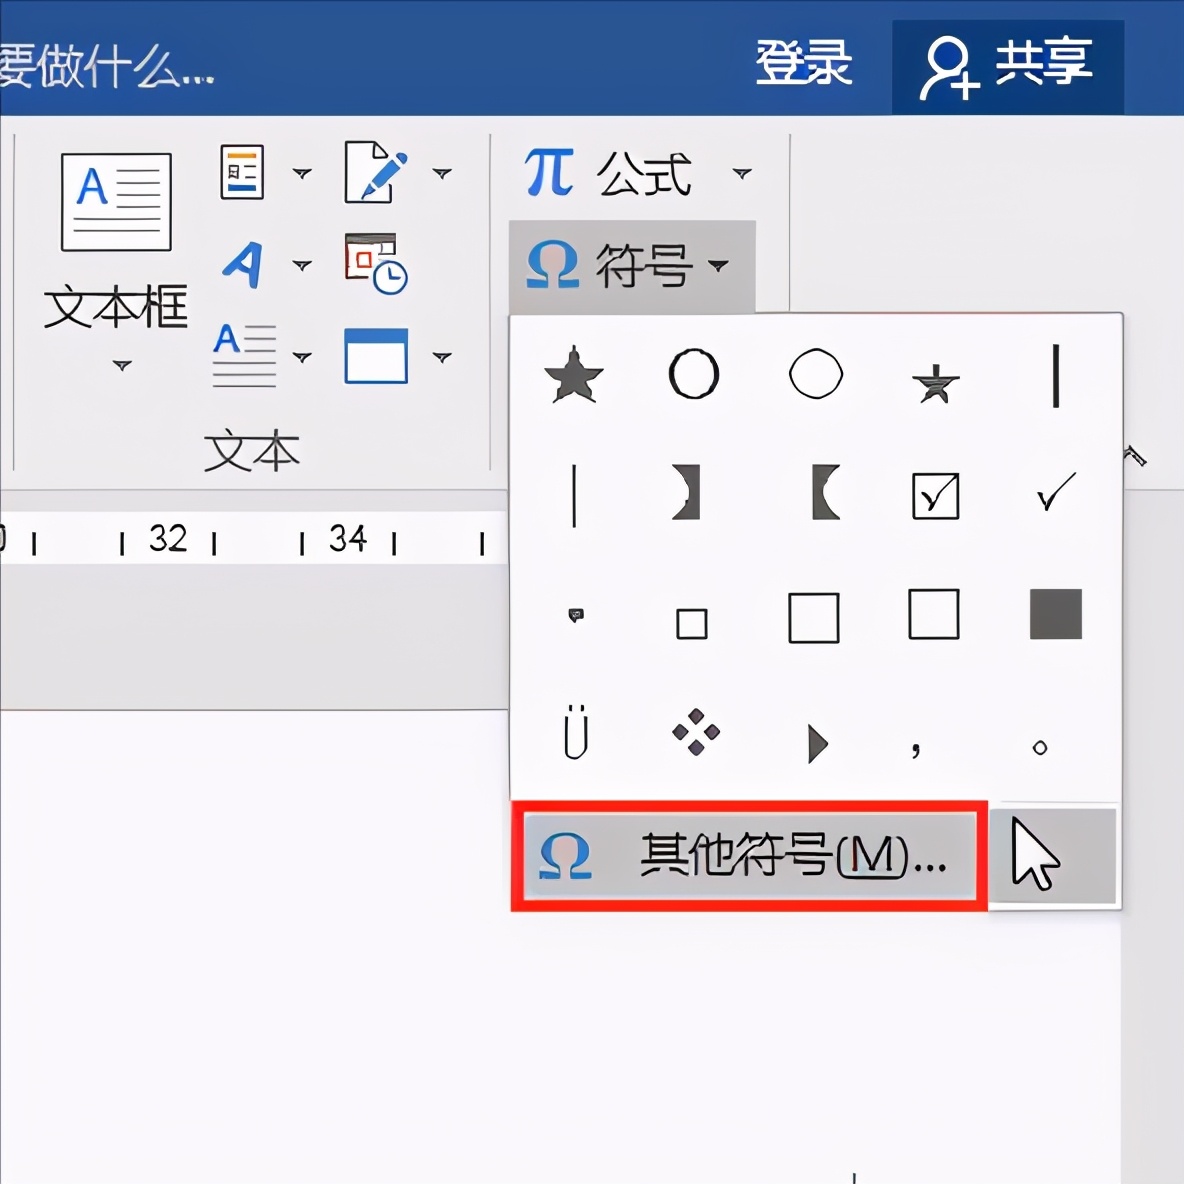
Task: Click the 符号 symbol button
Action: pyautogui.click(x=632, y=266)
